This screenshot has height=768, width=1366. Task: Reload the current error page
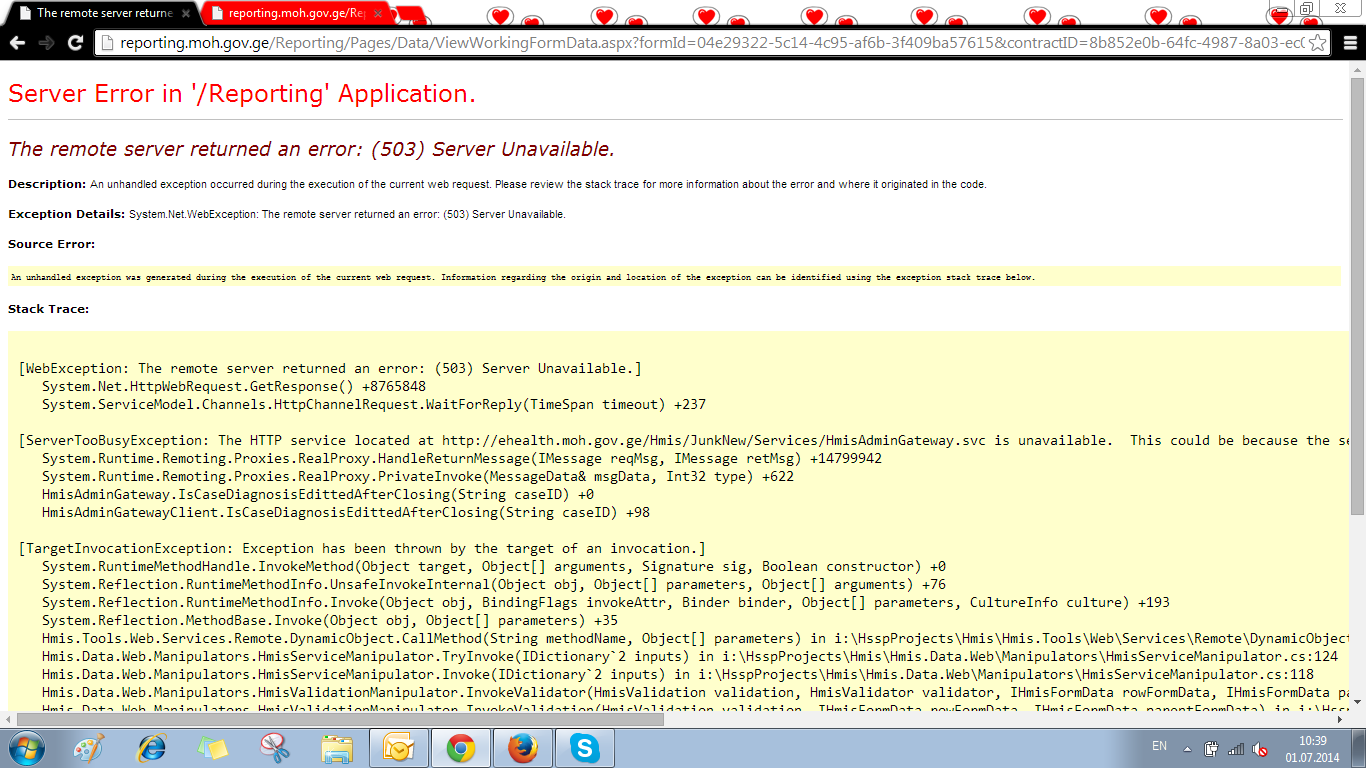point(75,42)
